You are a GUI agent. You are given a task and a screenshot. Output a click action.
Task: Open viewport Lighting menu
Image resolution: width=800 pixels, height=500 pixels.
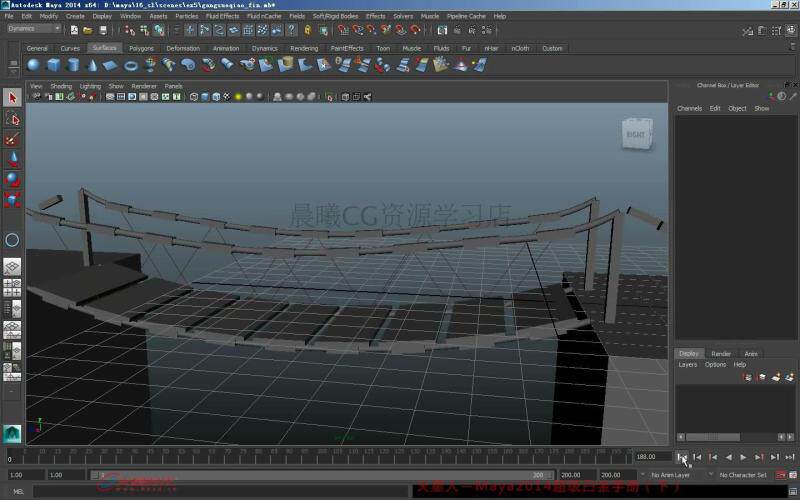pos(90,86)
